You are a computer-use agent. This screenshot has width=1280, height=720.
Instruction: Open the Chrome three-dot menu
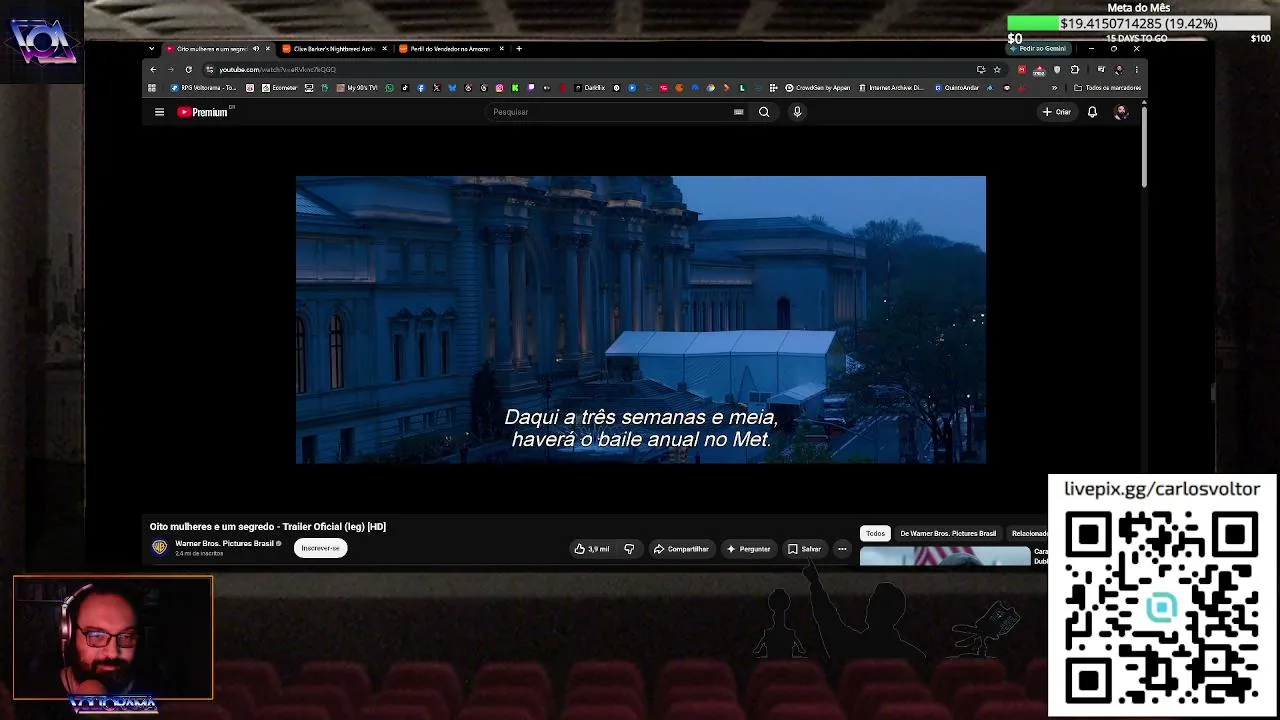click(1136, 69)
